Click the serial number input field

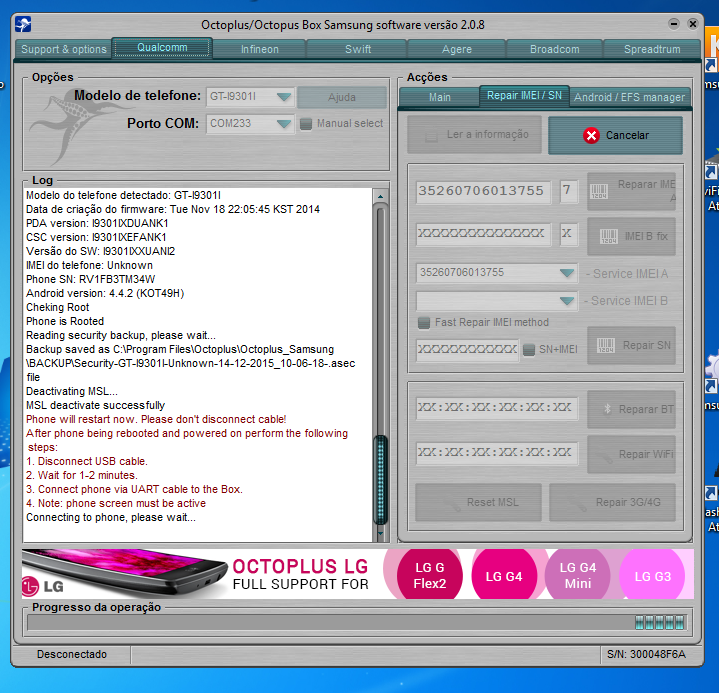(x=467, y=350)
